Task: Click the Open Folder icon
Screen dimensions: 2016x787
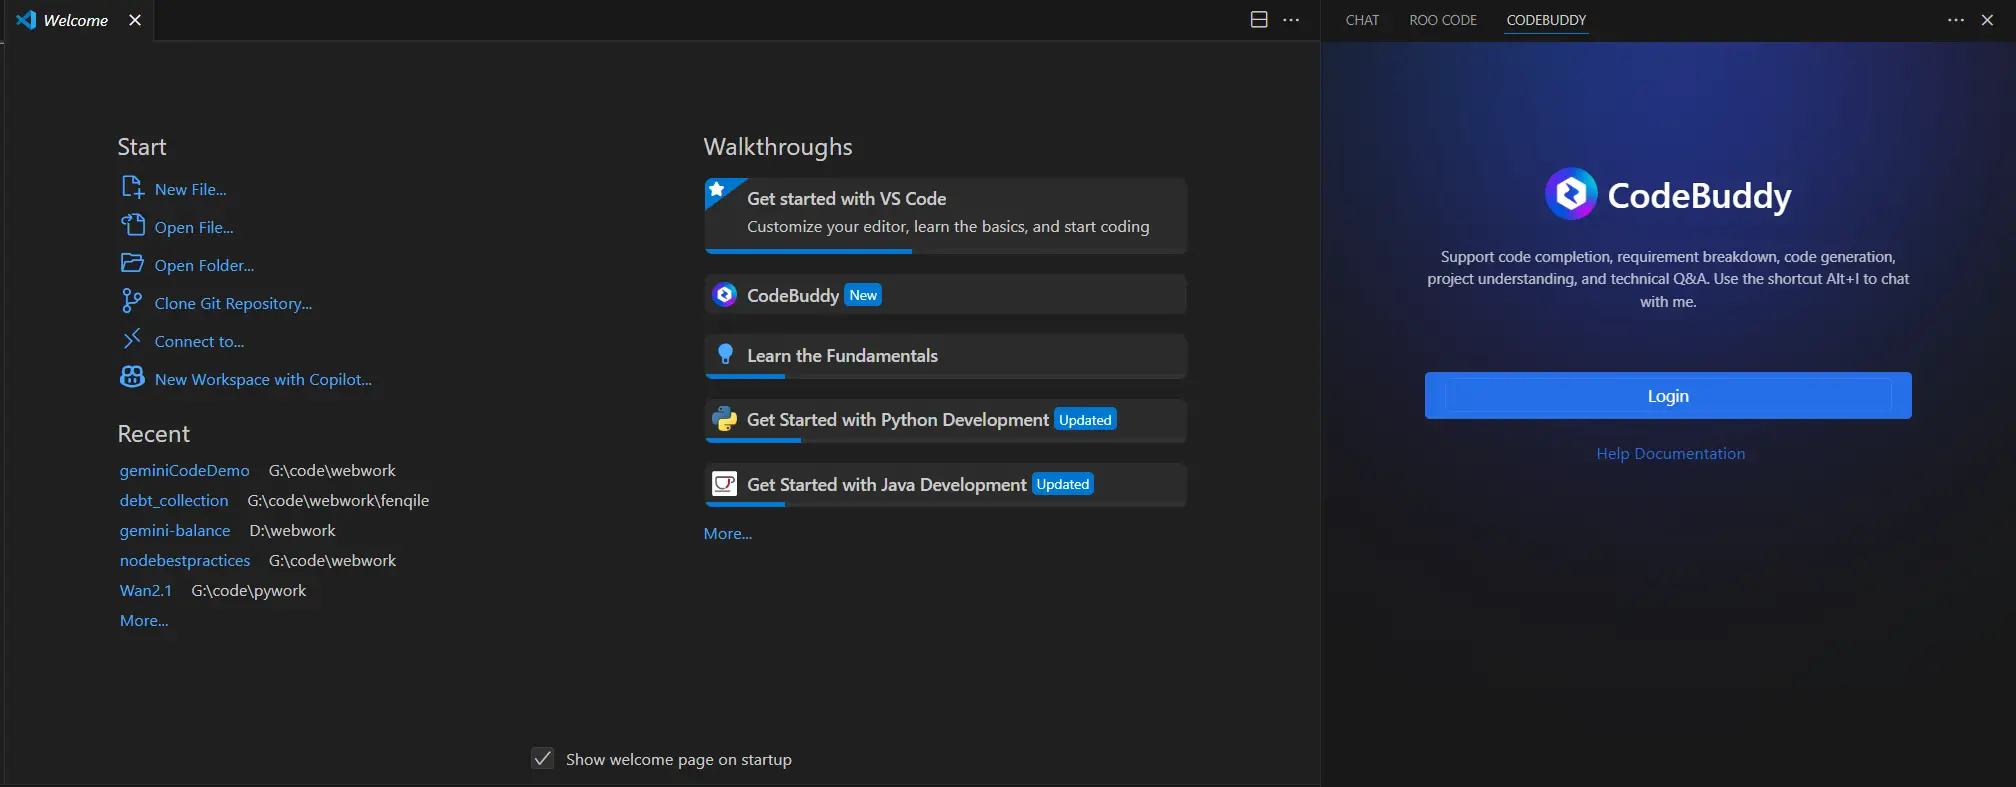Action: 132,263
